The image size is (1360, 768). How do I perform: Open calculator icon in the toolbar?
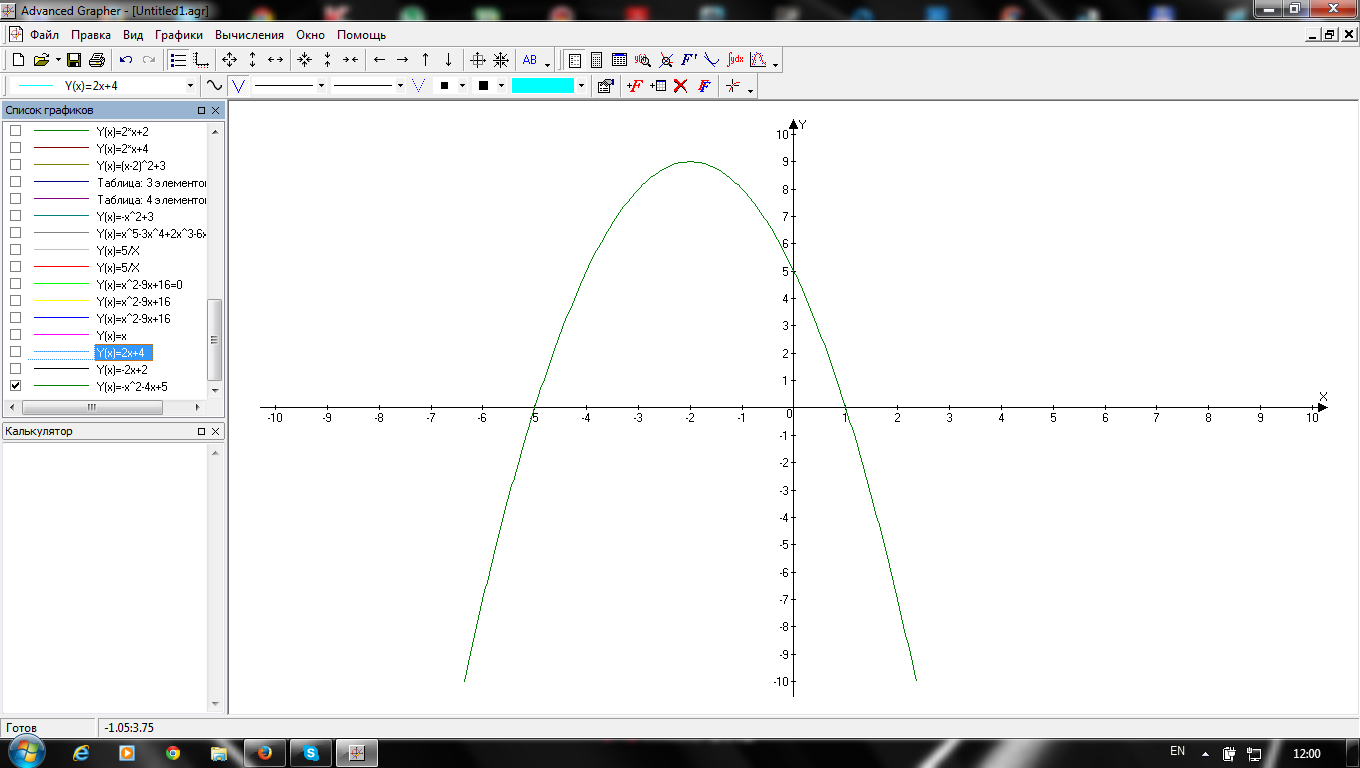pyautogui.click(x=596, y=60)
